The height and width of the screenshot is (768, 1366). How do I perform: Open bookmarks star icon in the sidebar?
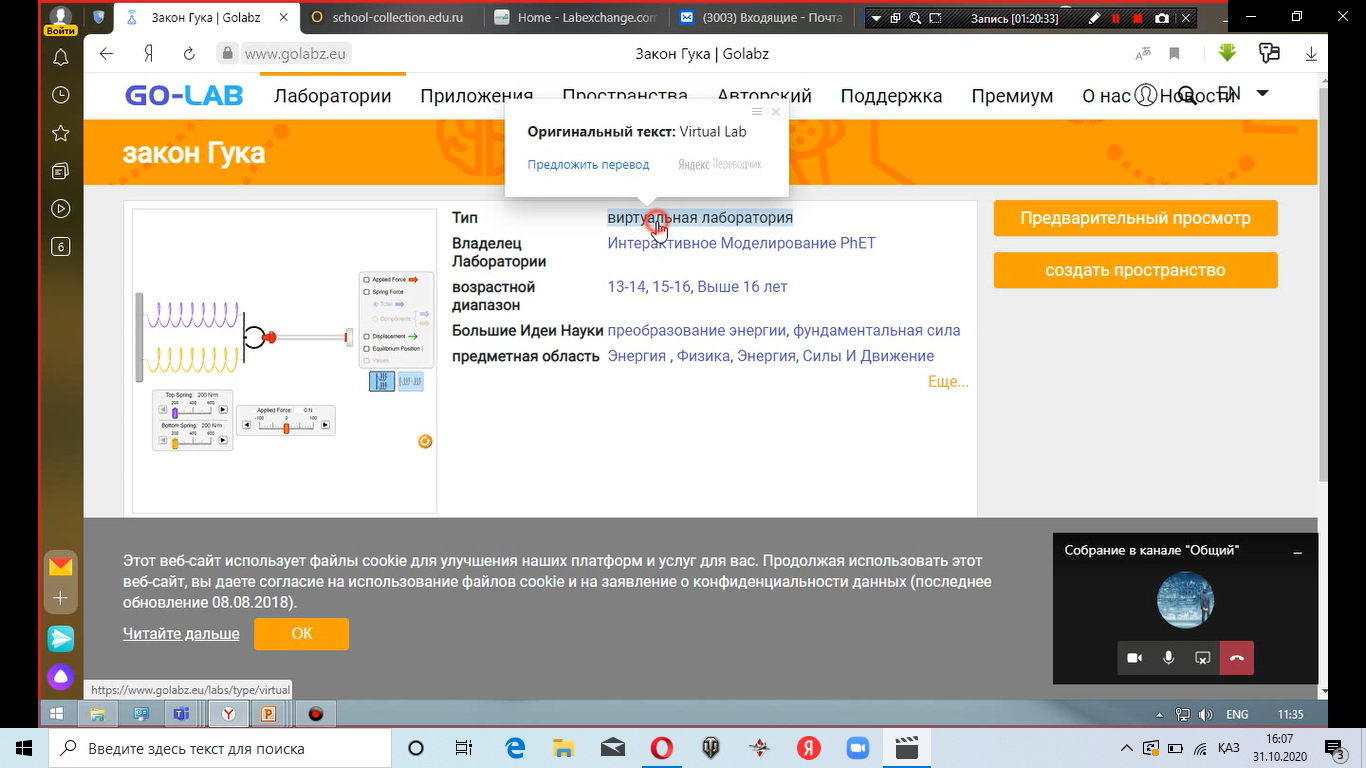(60, 133)
